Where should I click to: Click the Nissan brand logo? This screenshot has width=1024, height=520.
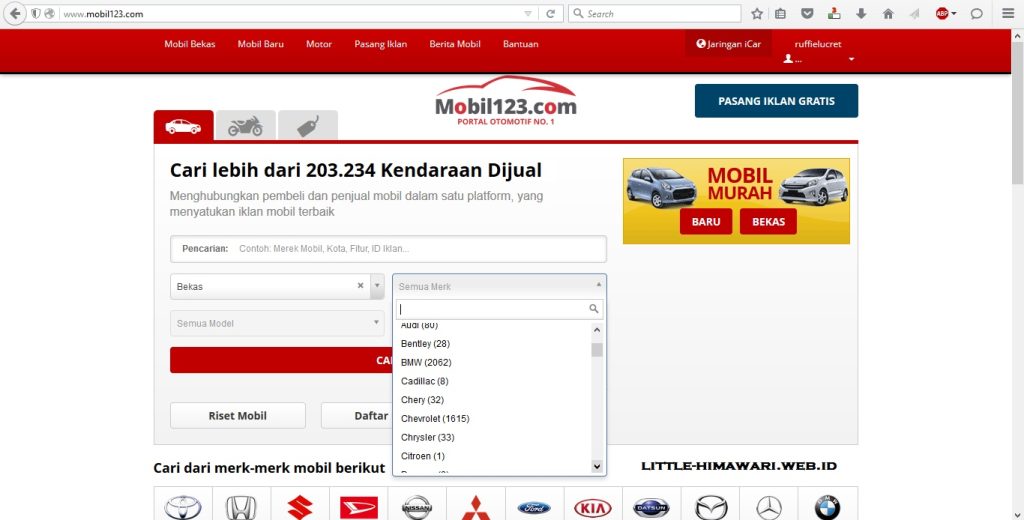417,506
